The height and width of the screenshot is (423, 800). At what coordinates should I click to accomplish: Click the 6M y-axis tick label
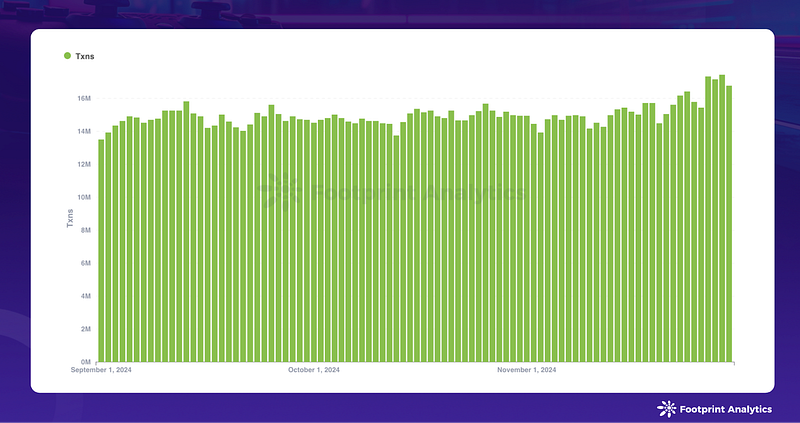pyautogui.click(x=86, y=263)
